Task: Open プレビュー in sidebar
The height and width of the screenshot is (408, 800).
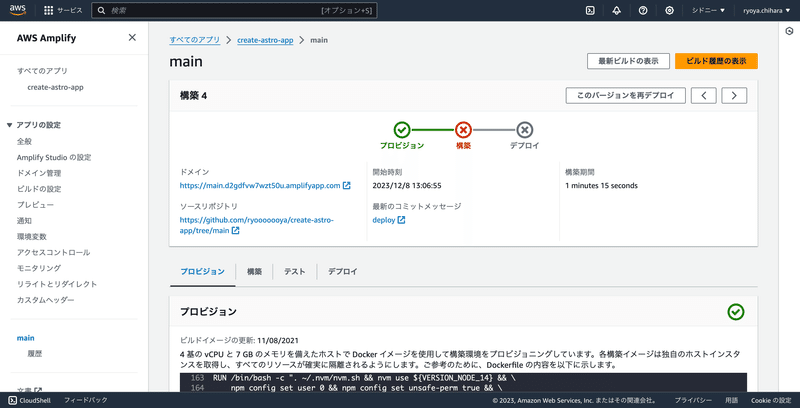Action: 35,205
